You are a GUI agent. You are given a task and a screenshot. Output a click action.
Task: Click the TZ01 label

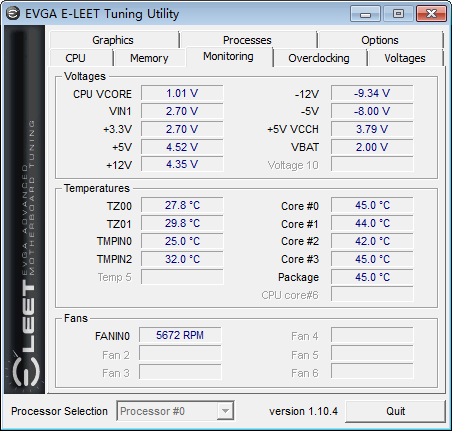tap(119, 224)
